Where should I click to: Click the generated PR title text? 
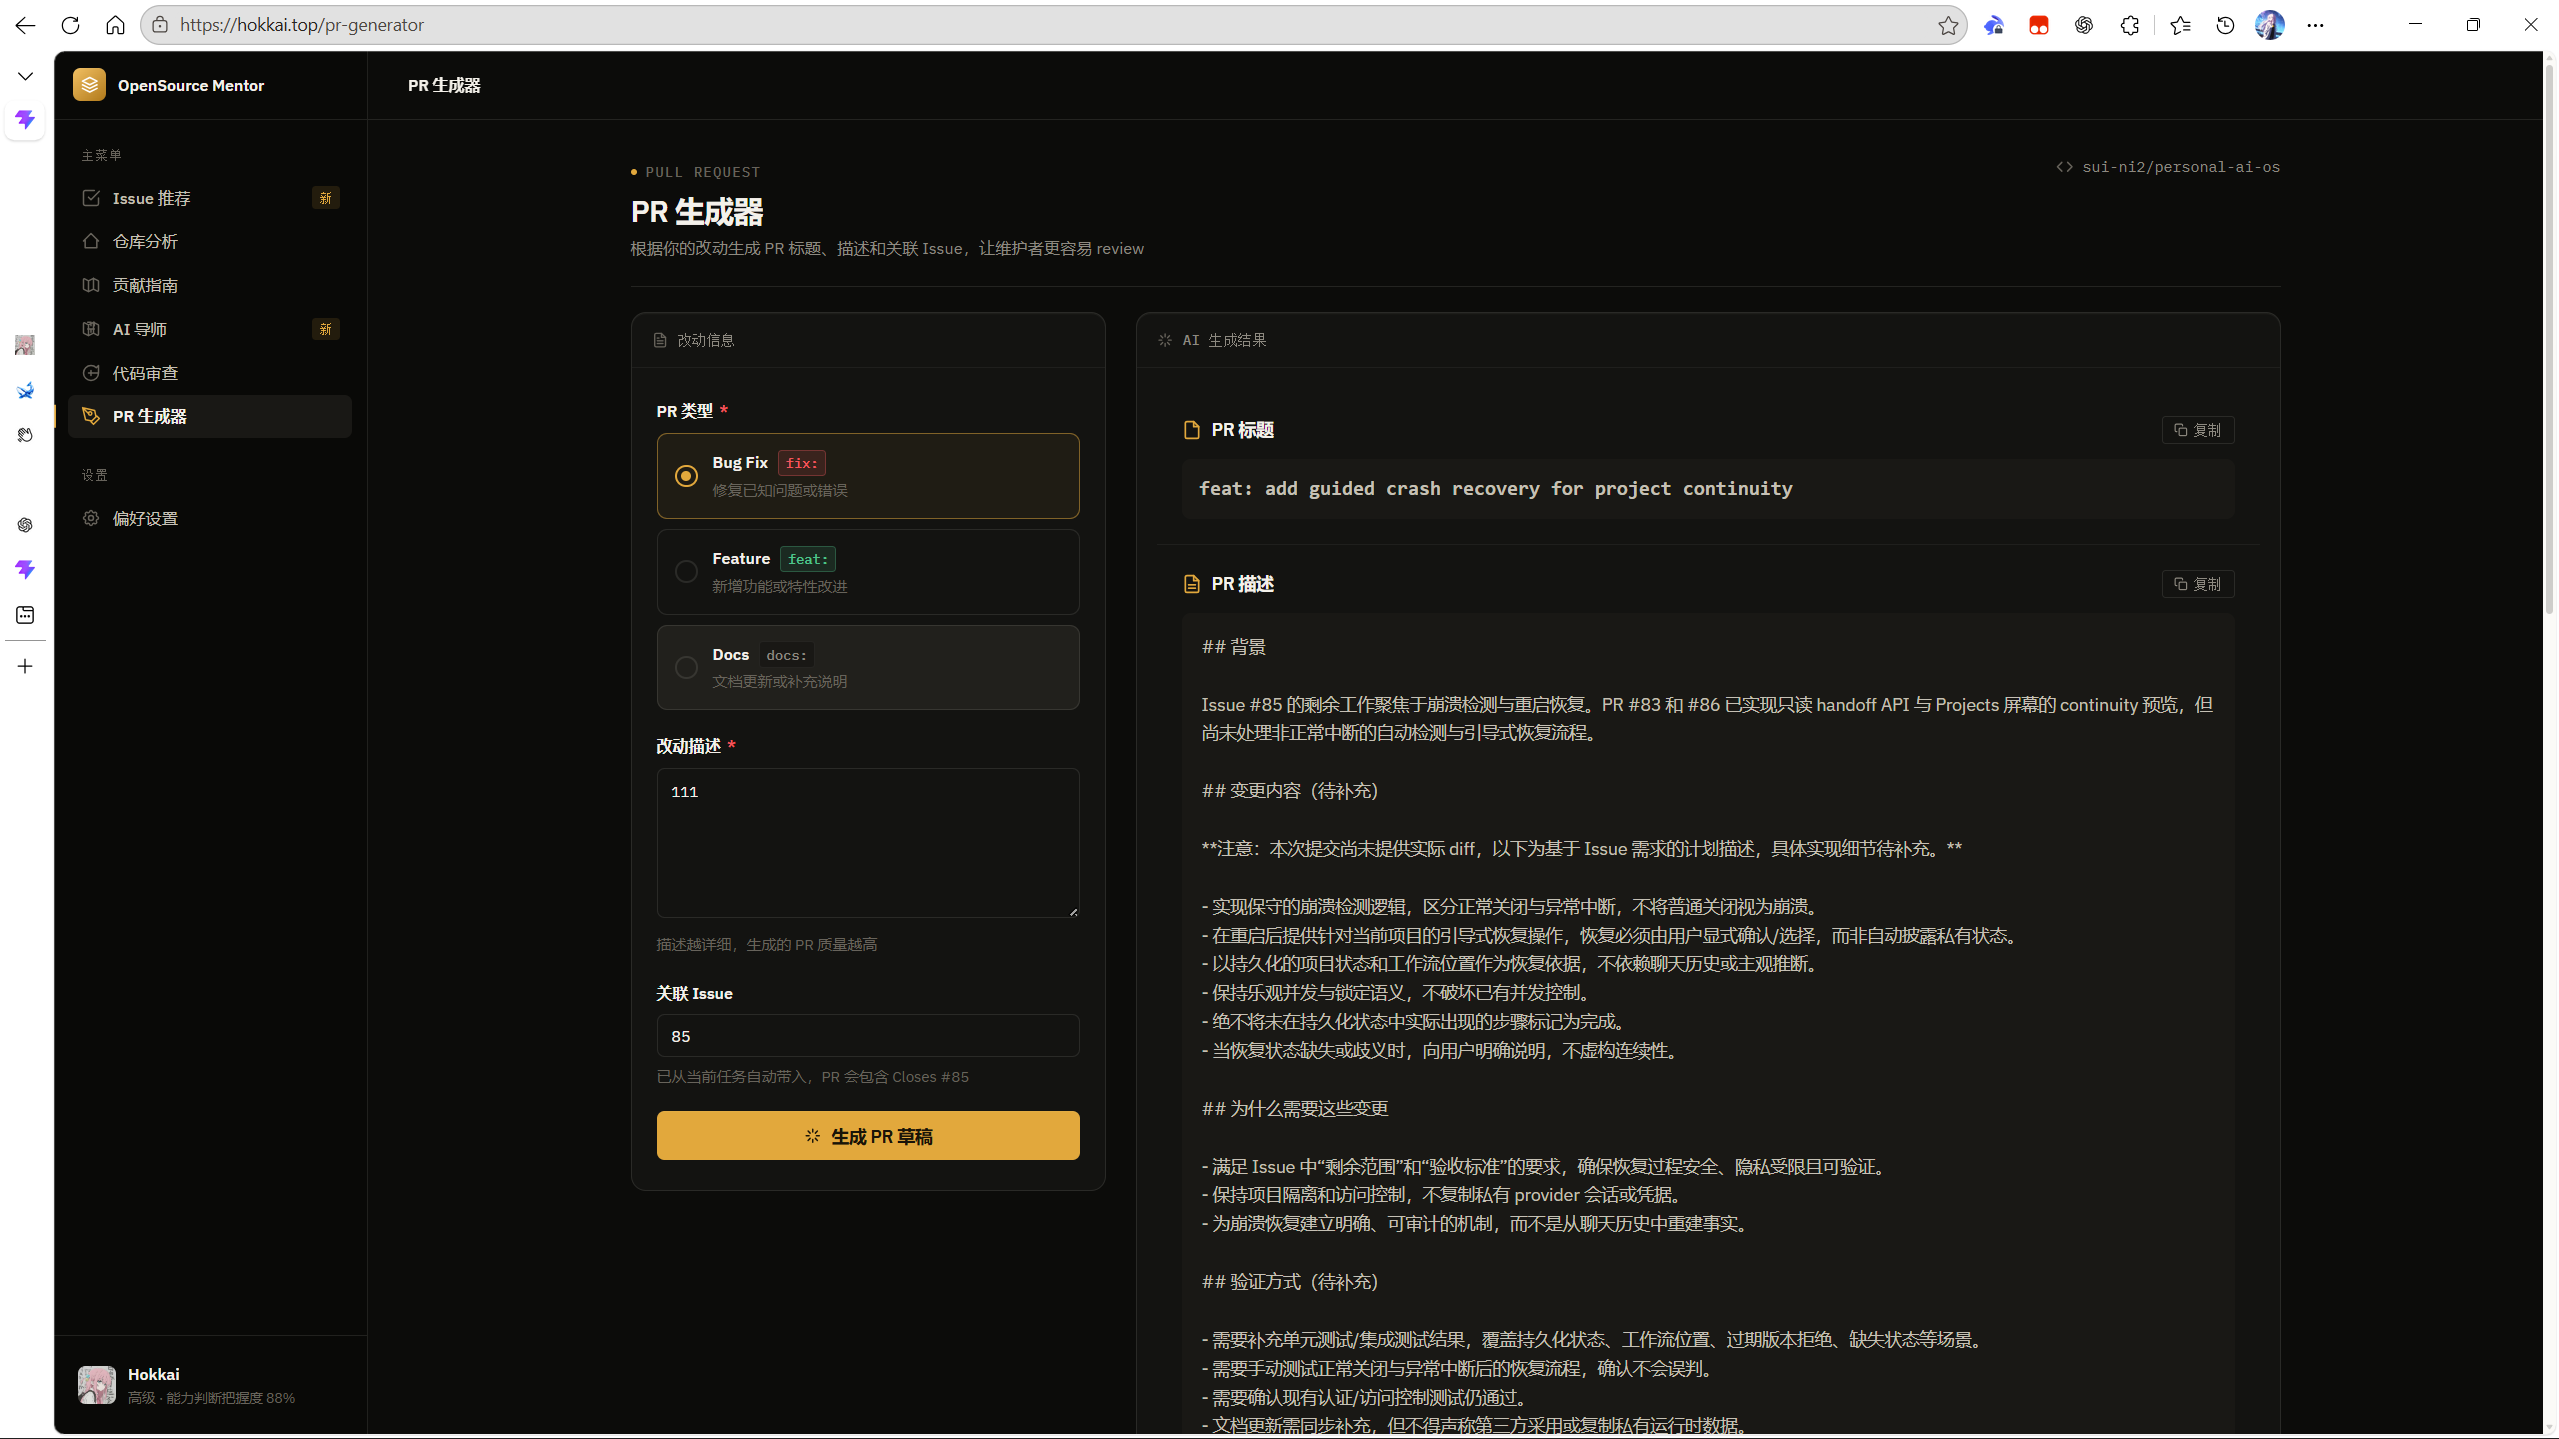[1495, 489]
